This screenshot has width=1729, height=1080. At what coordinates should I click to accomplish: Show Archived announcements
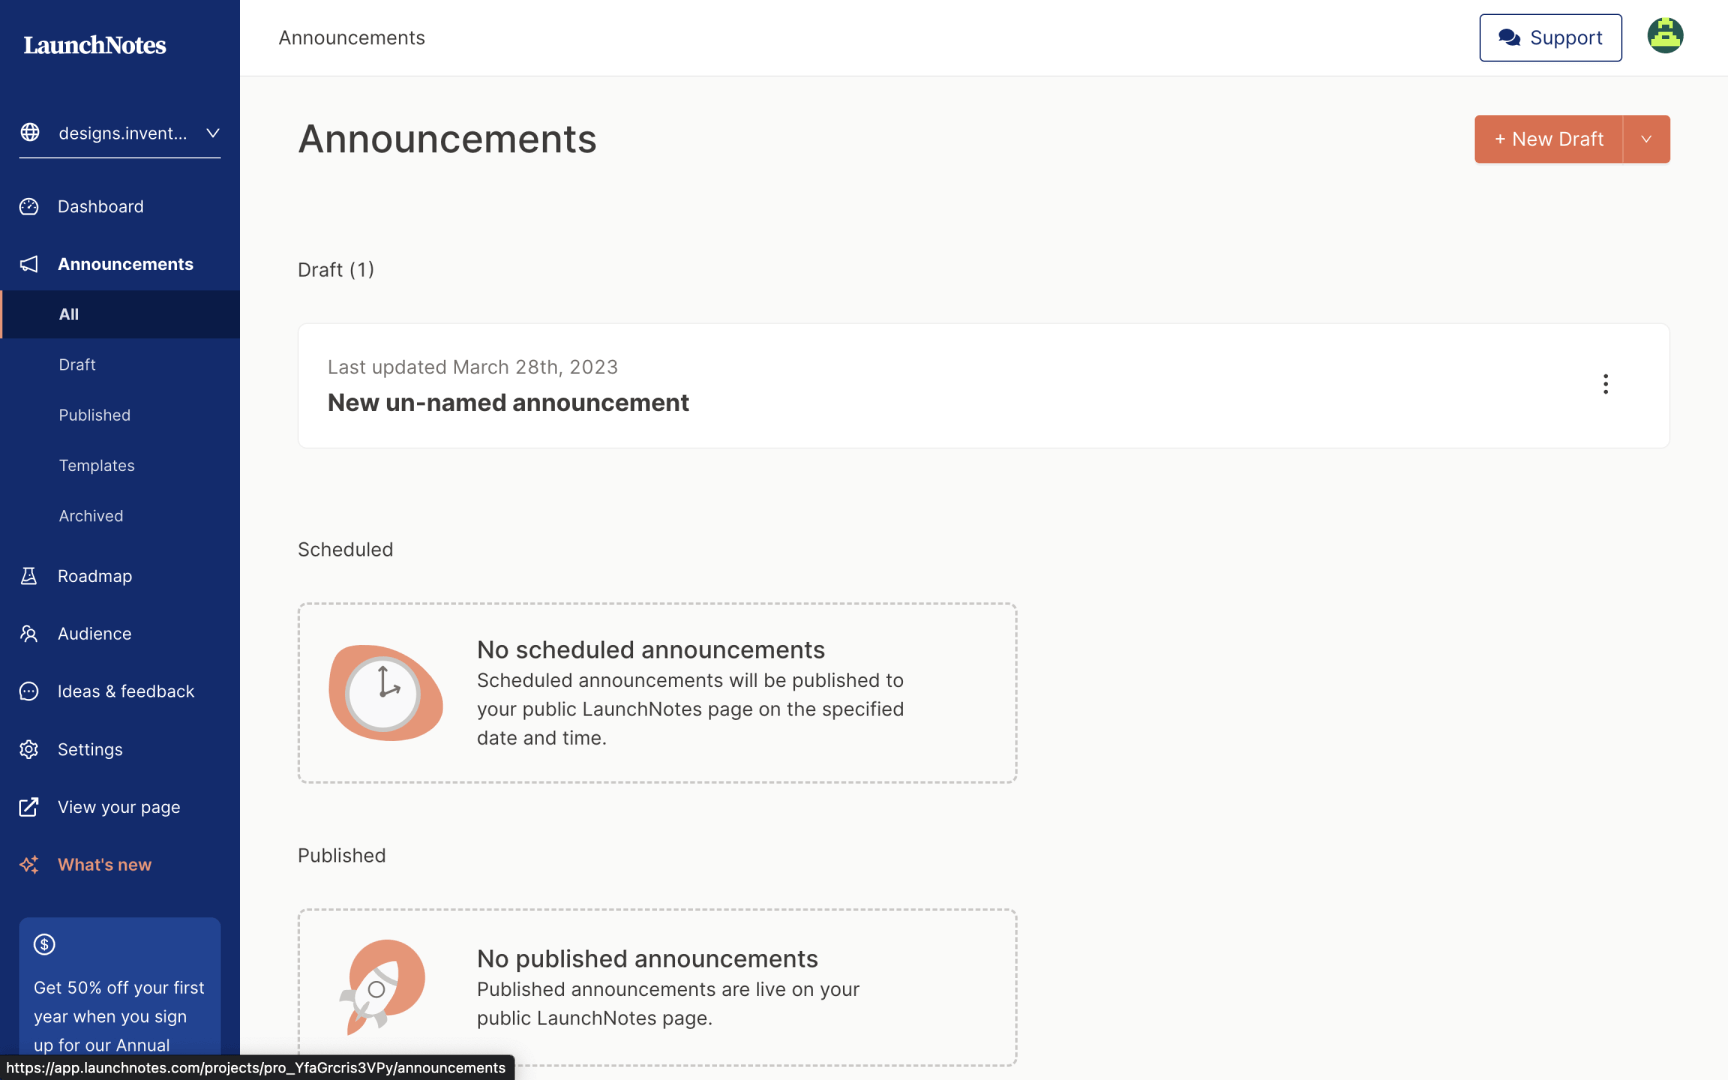(91, 516)
